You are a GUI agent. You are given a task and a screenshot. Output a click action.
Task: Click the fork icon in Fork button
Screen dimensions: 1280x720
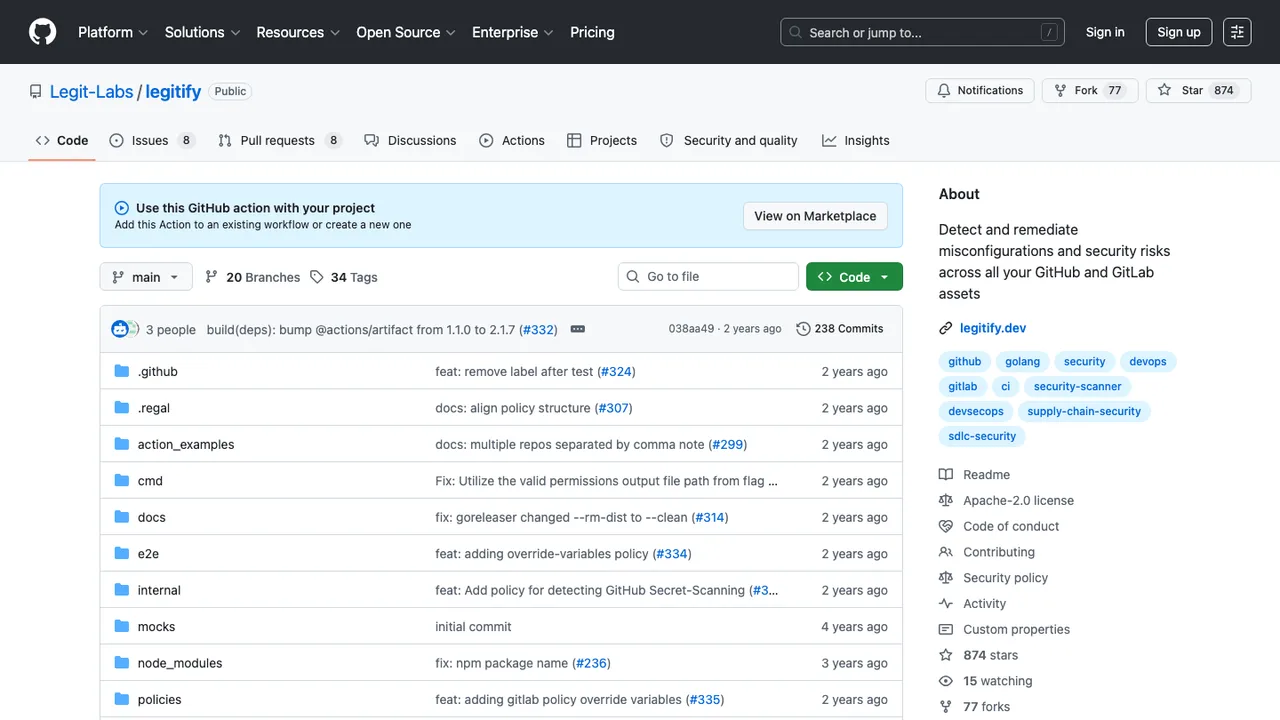tap(1060, 90)
